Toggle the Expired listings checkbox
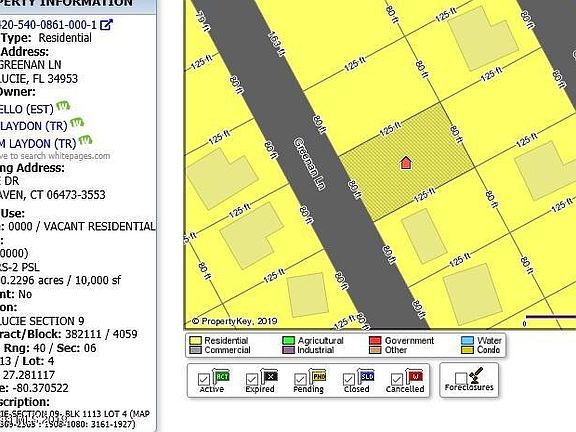 click(x=252, y=379)
